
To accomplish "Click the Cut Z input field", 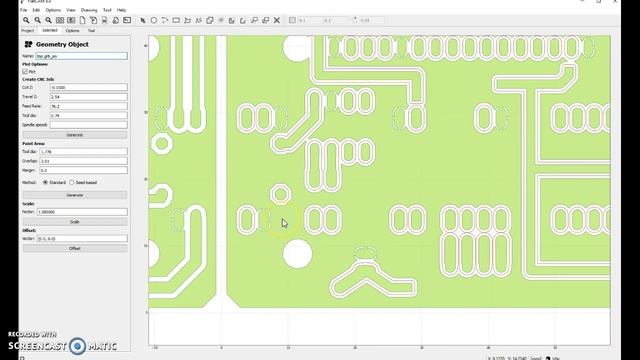I will [x=89, y=87].
